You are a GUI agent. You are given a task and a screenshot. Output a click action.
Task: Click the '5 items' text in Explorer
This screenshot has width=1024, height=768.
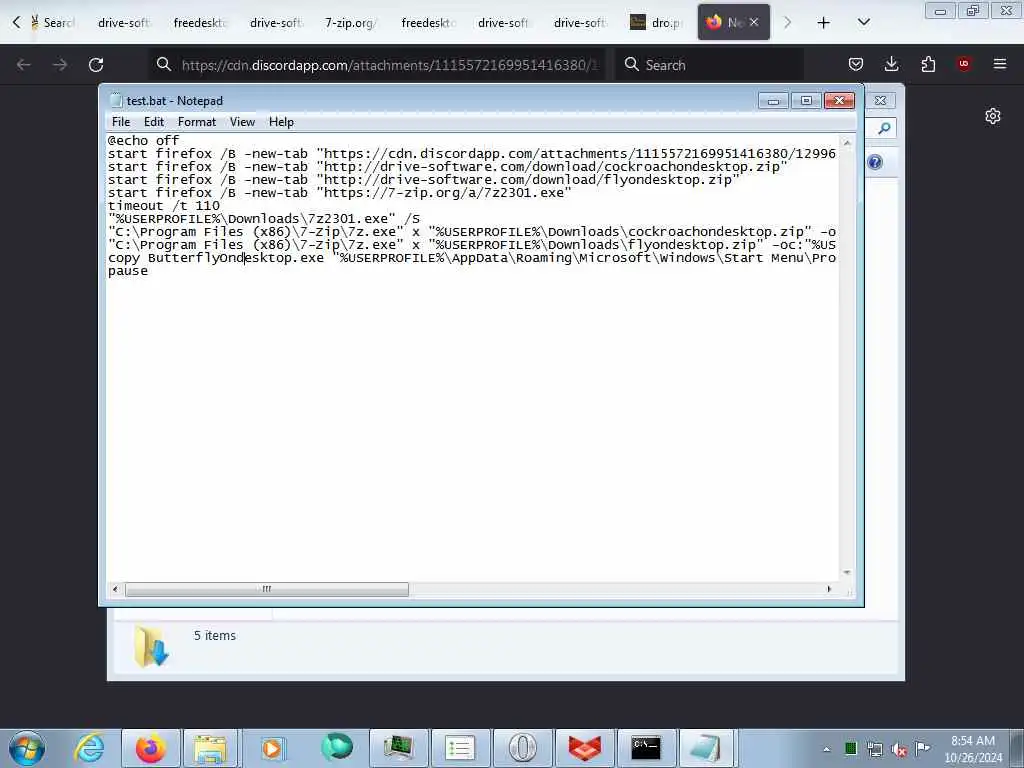[x=214, y=635]
